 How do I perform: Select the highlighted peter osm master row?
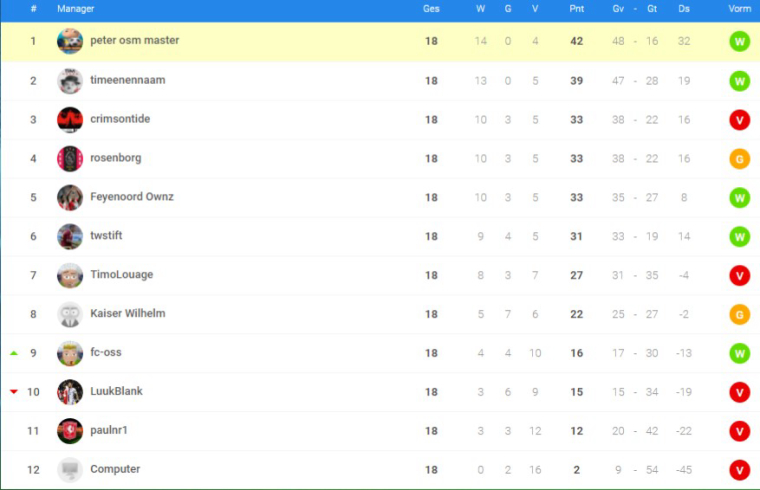click(380, 42)
